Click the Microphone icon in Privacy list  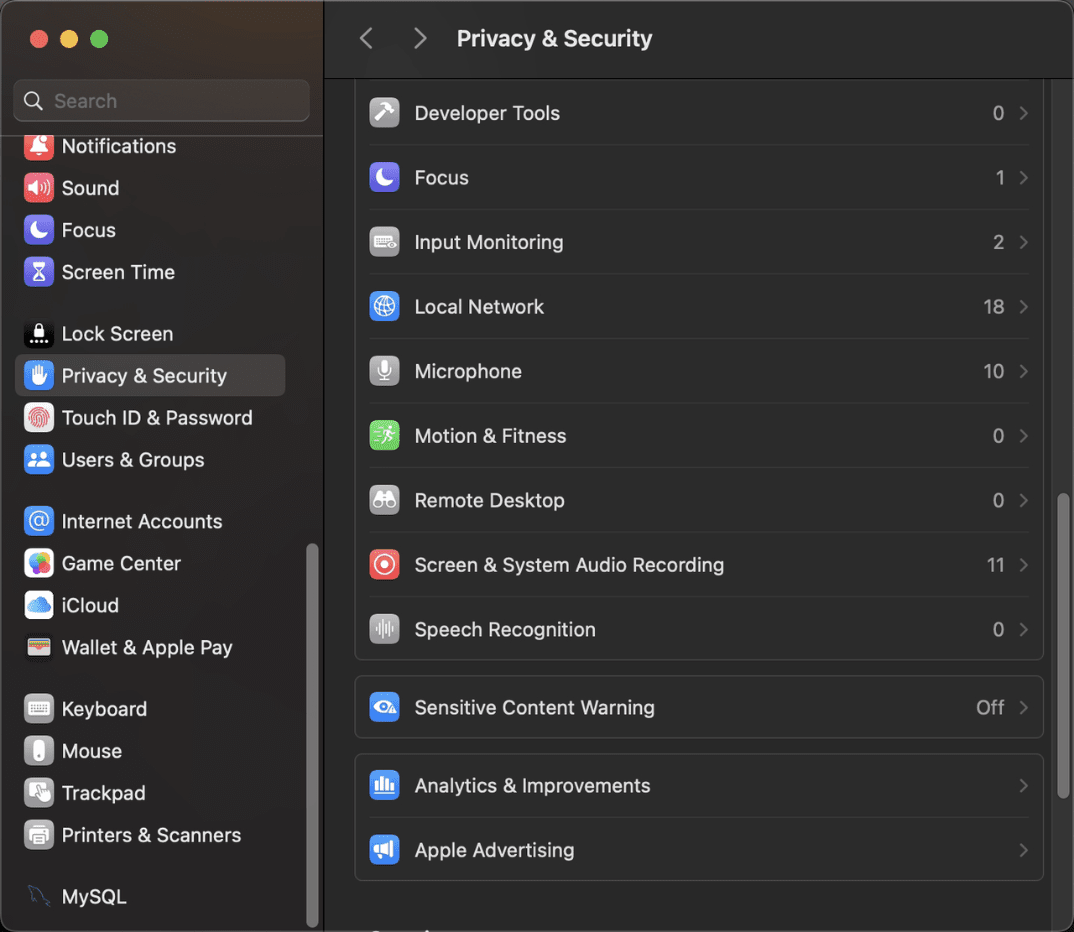pos(384,371)
